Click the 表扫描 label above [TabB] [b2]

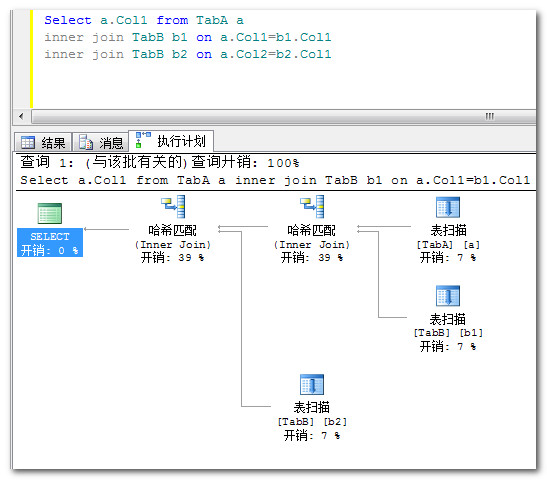[312, 407]
